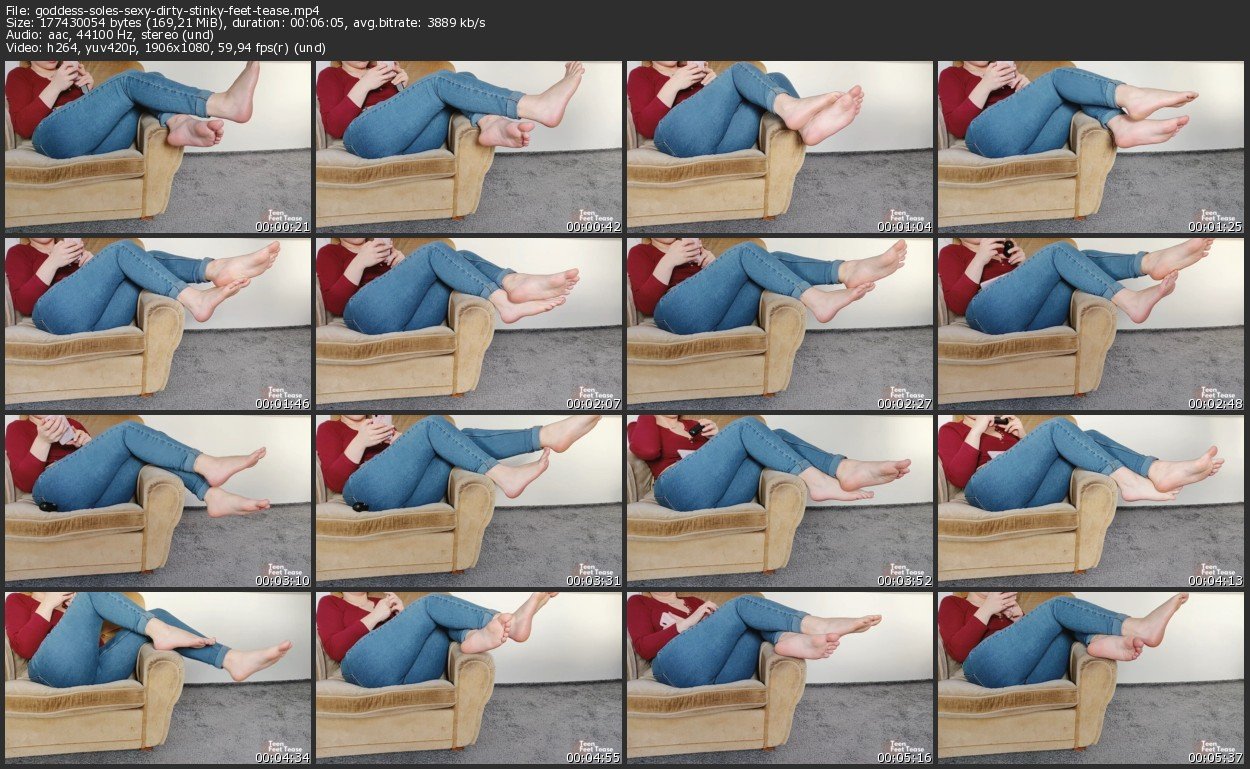Open the frame at timestamp 00:03:10
1250x769 pixels.
pos(157,501)
